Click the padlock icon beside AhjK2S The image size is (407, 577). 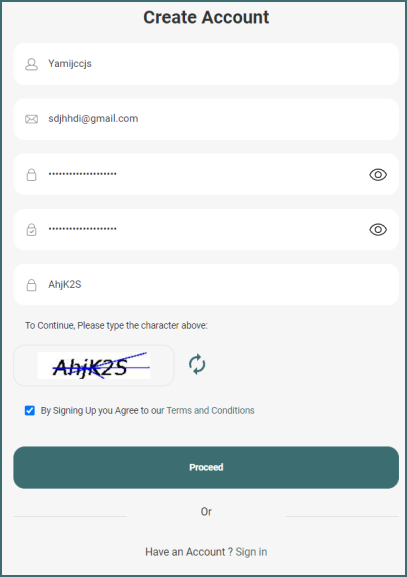[31, 285]
